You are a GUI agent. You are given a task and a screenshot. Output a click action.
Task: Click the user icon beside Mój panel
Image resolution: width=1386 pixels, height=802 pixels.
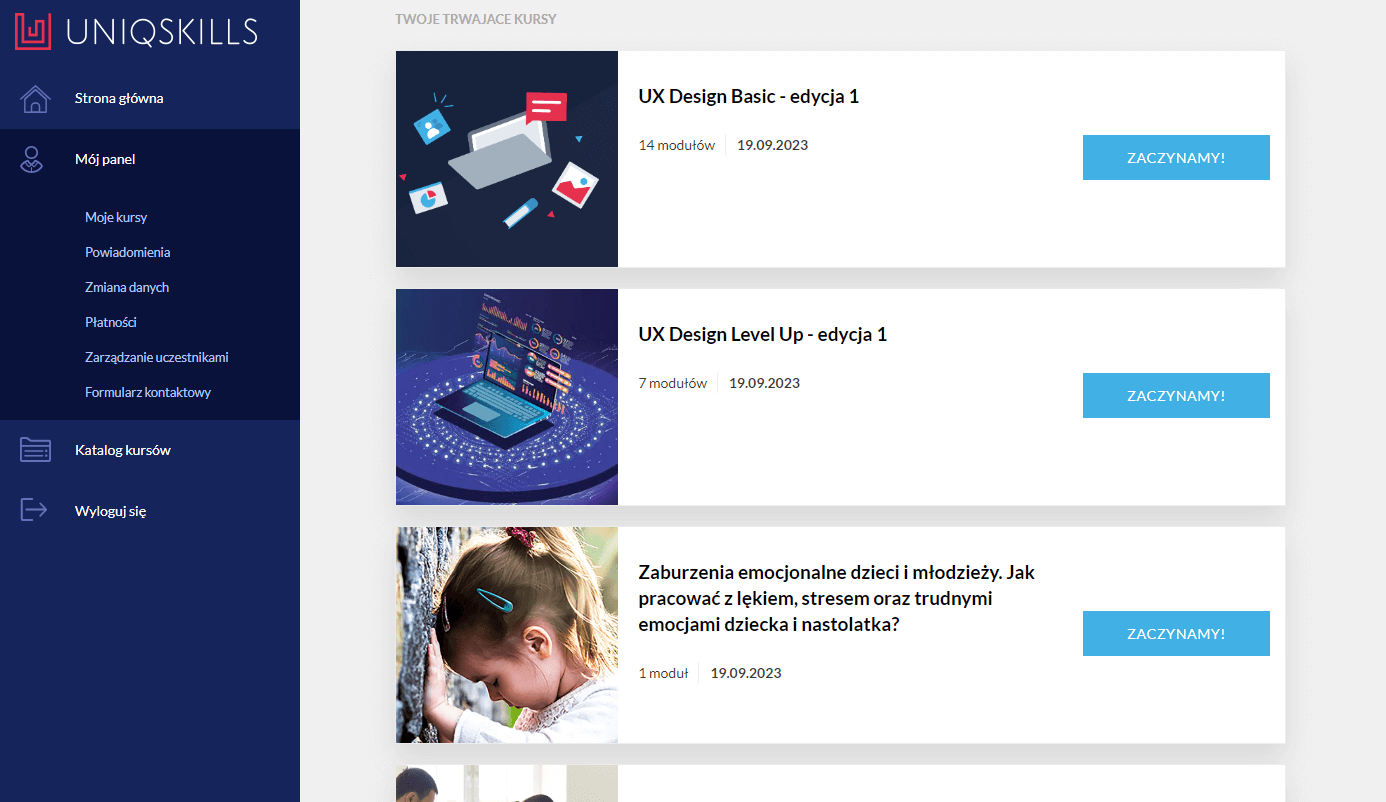coord(35,160)
